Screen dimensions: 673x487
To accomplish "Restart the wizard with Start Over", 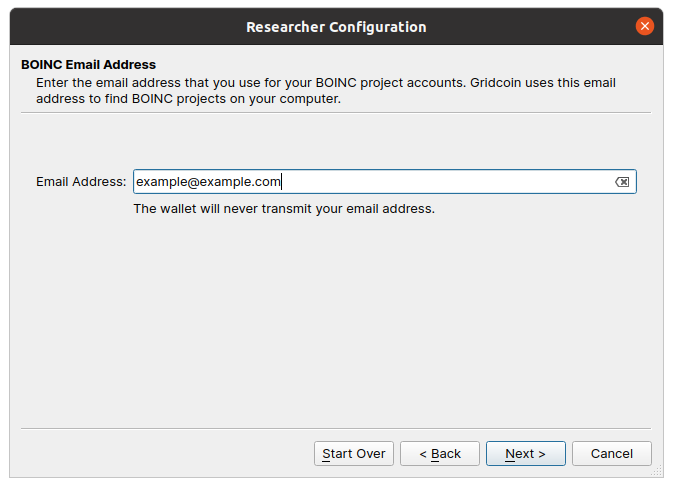I will coord(354,454).
